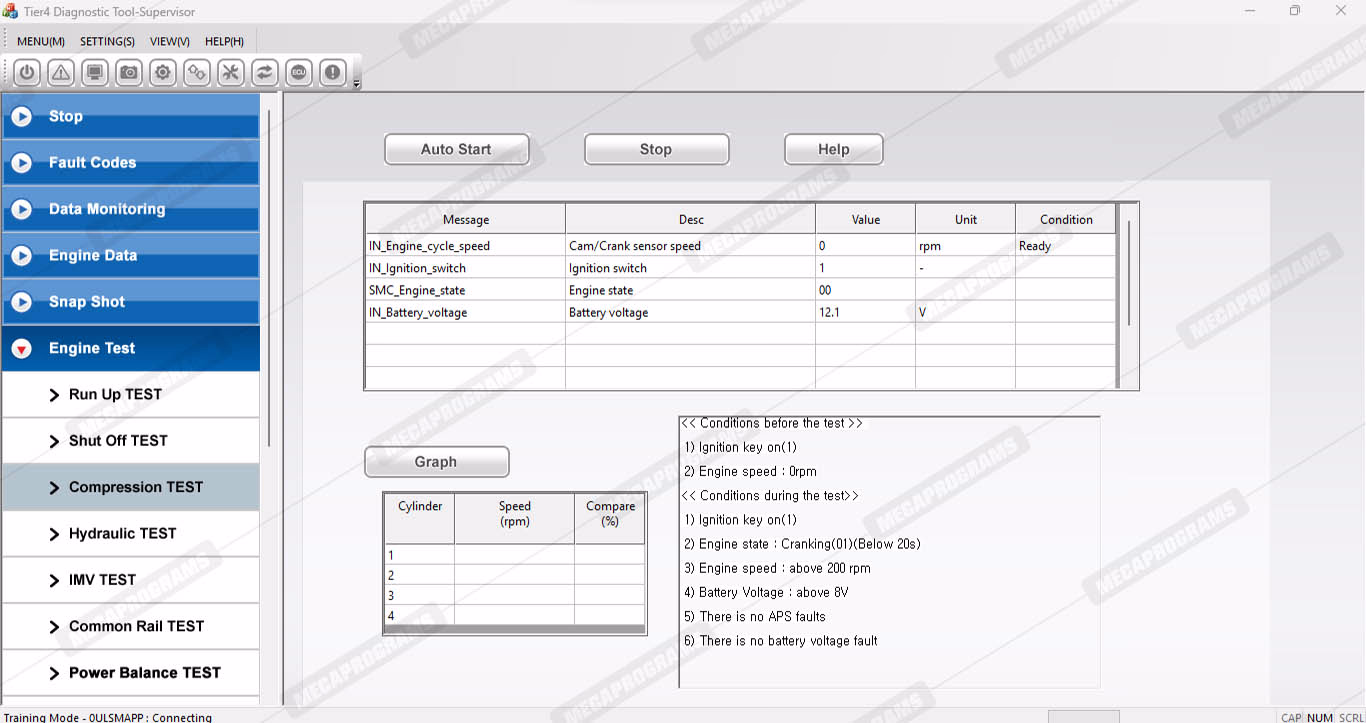The height and width of the screenshot is (723, 1366).
Task: Open the IMV TEST entry
Action: click(131, 580)
